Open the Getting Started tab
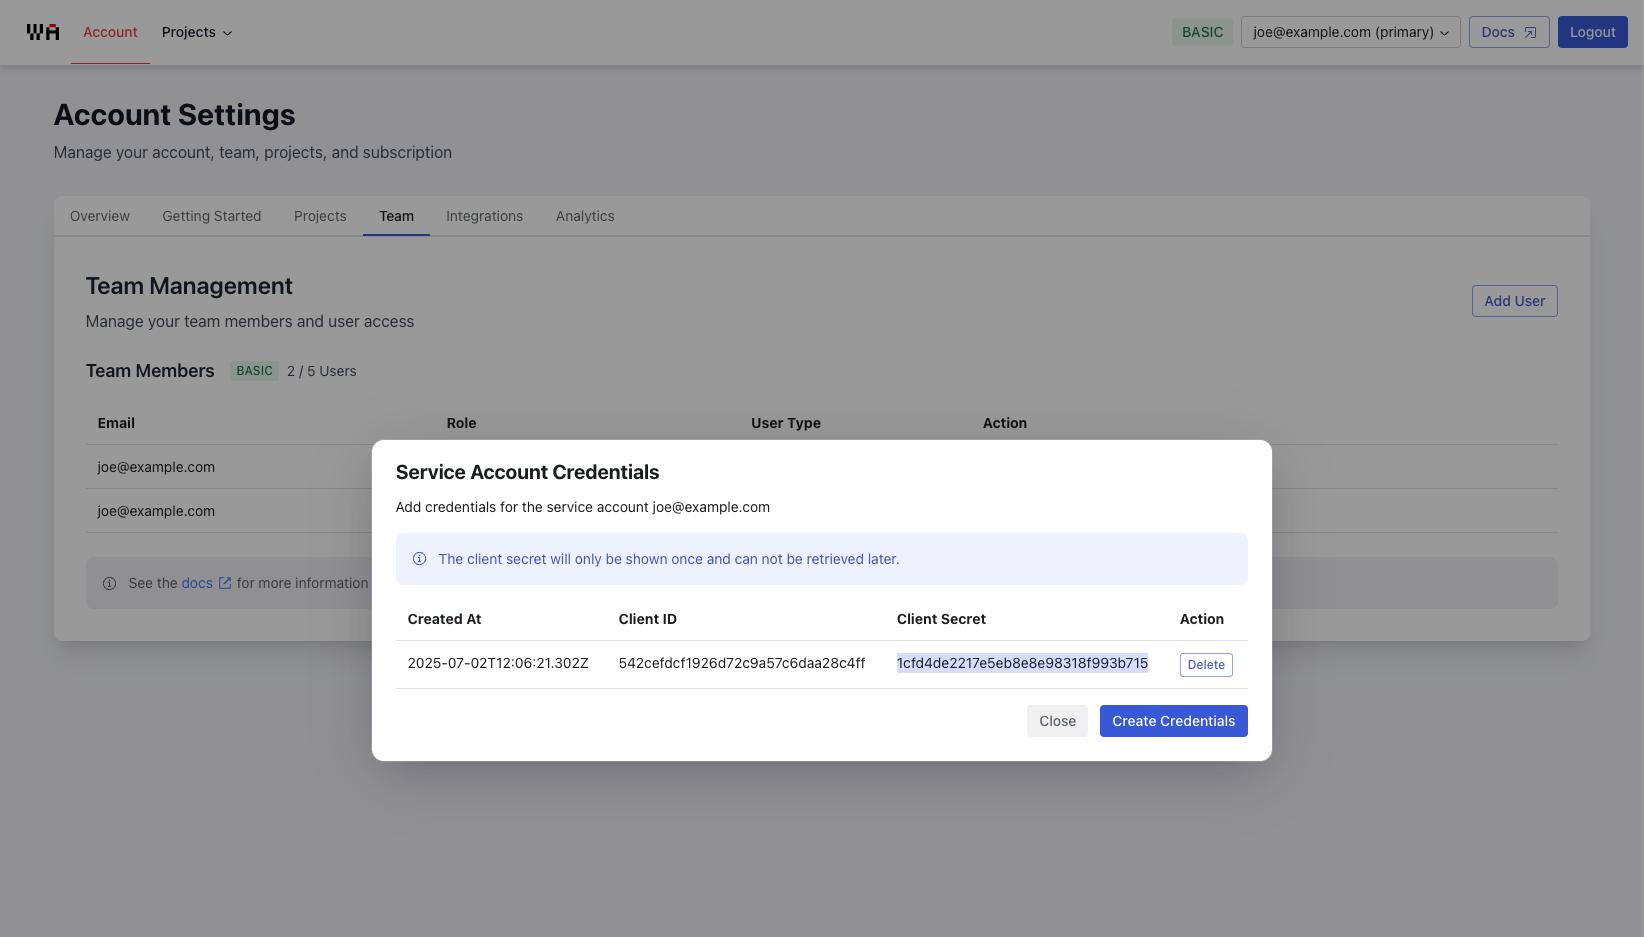Image resolution: width=1644 pixels, height=937 pixels. point(211,216)
